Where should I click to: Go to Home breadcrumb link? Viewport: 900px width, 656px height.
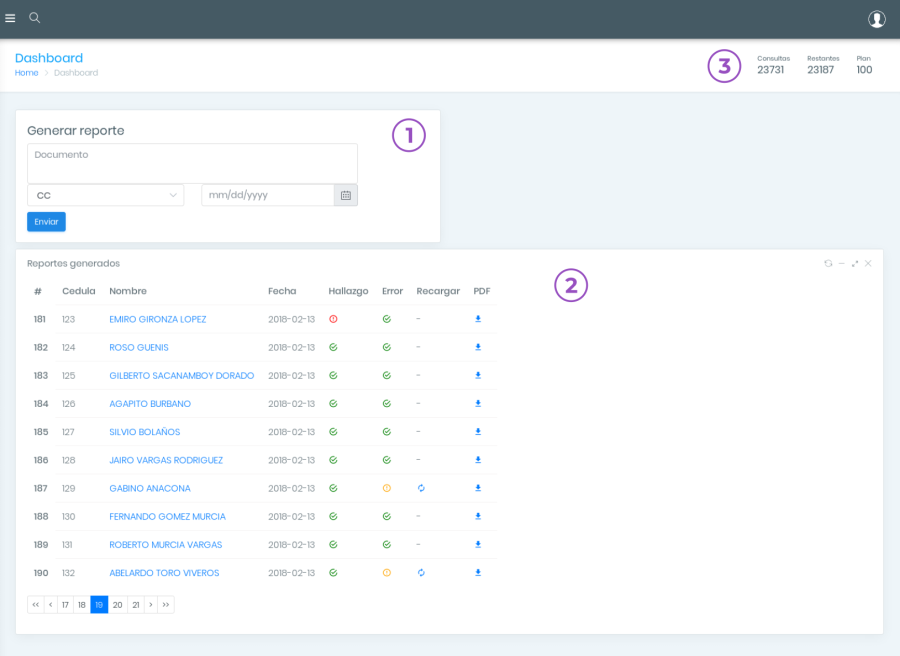(x=26, y=73)
